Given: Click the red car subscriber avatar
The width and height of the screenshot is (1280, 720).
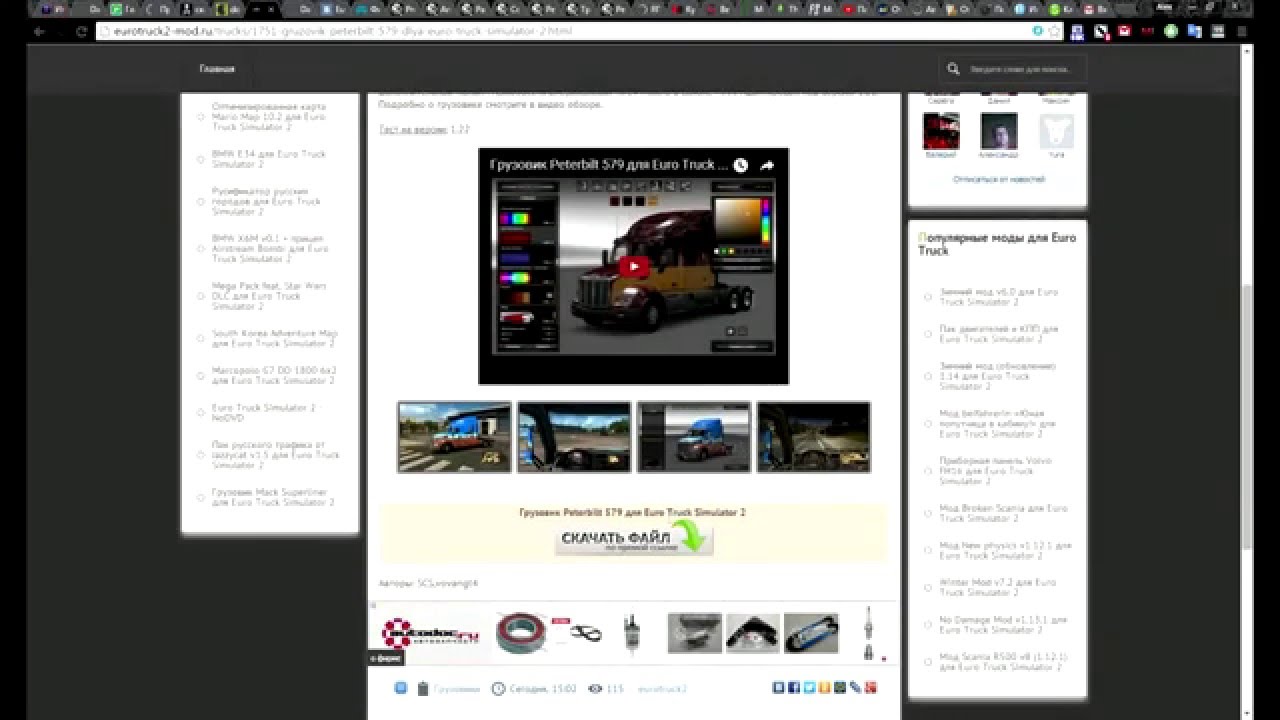Looking at the screenshot, I should pyautogui.click(x=940, y=131).
